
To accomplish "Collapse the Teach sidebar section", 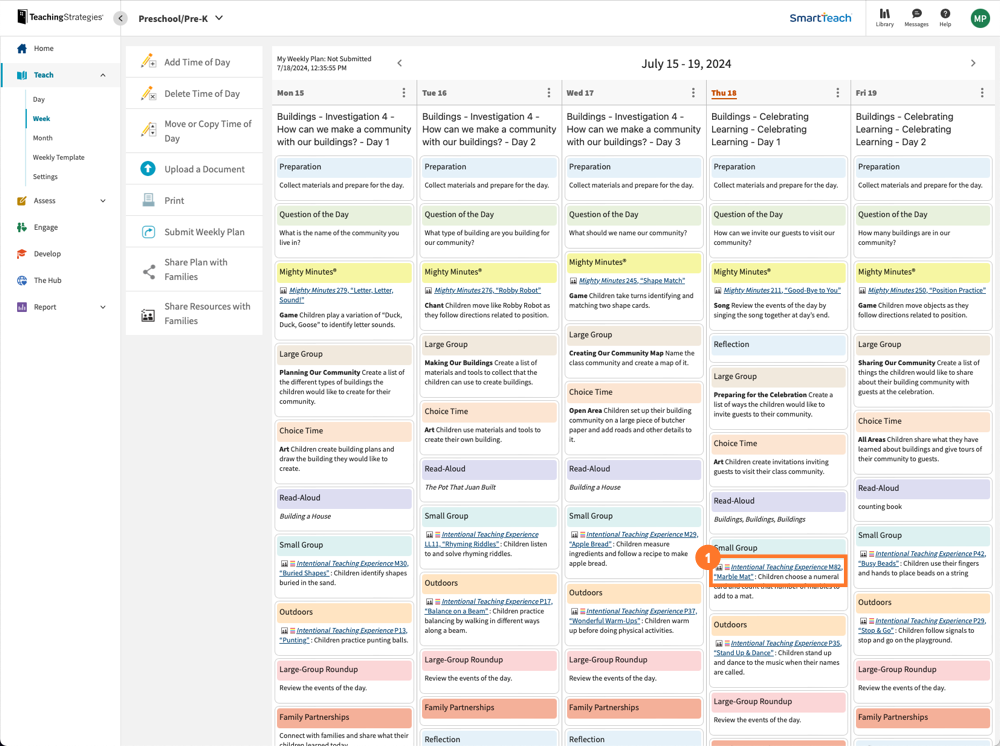I will click(102, 75).
